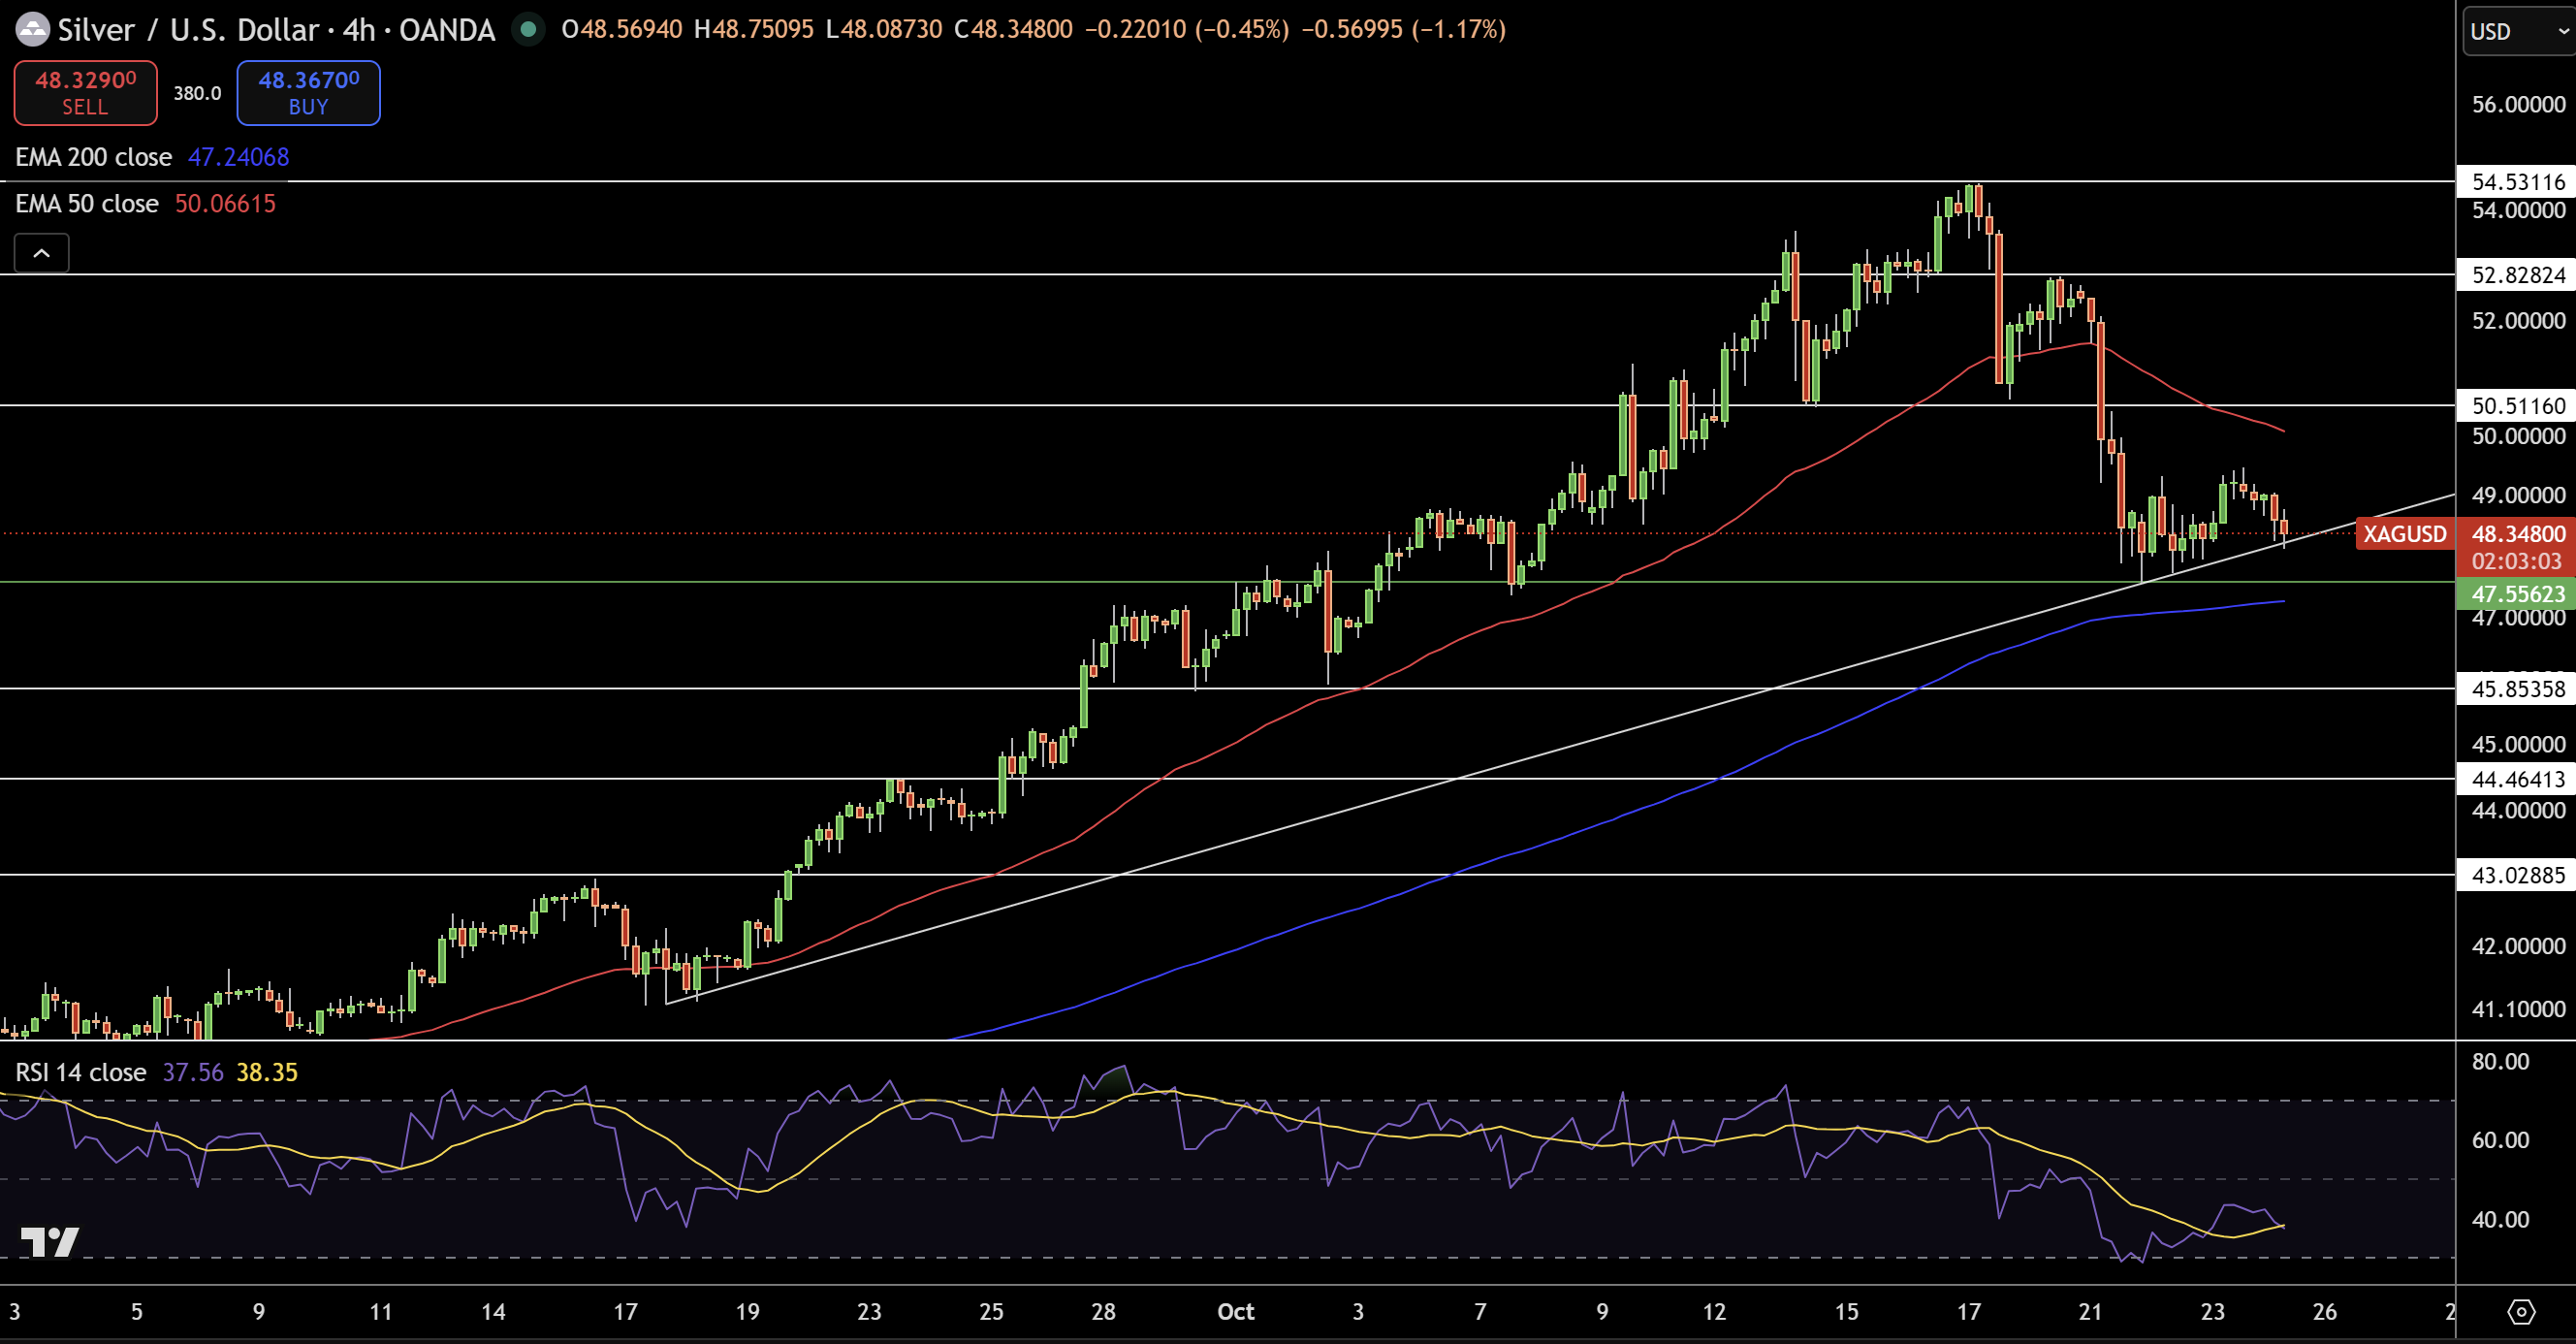
Task: Select the 50.51160 horizontal line label
Action: 2516,406
